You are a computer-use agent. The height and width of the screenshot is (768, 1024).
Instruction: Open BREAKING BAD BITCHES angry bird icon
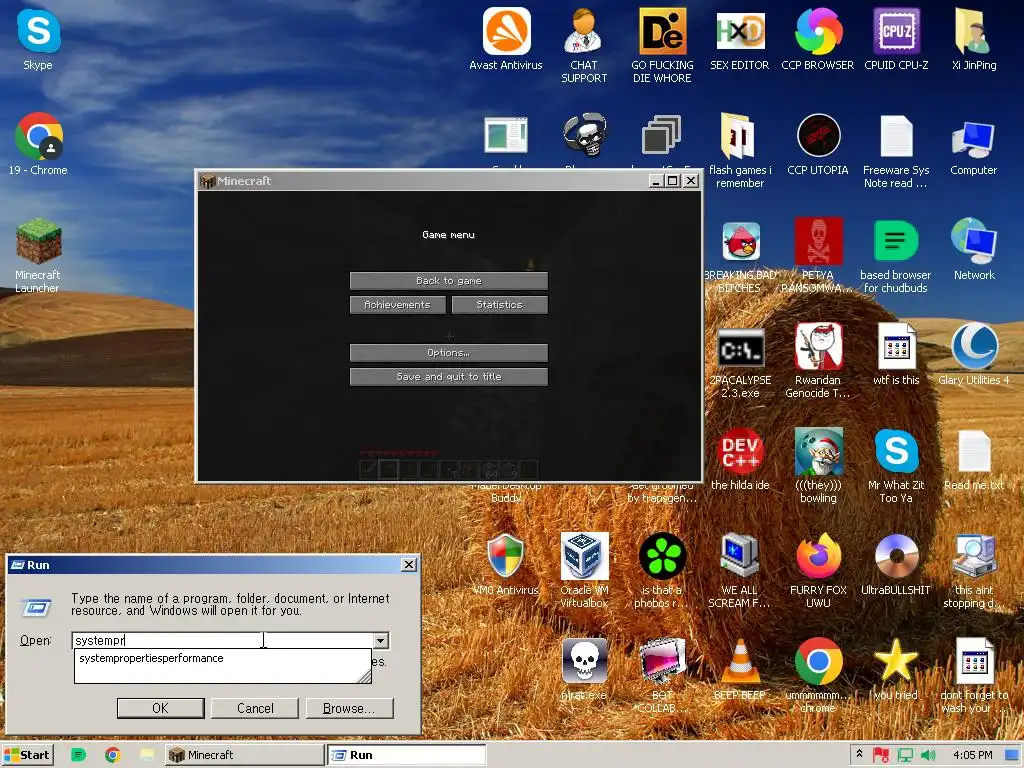(x=740, y=255)
